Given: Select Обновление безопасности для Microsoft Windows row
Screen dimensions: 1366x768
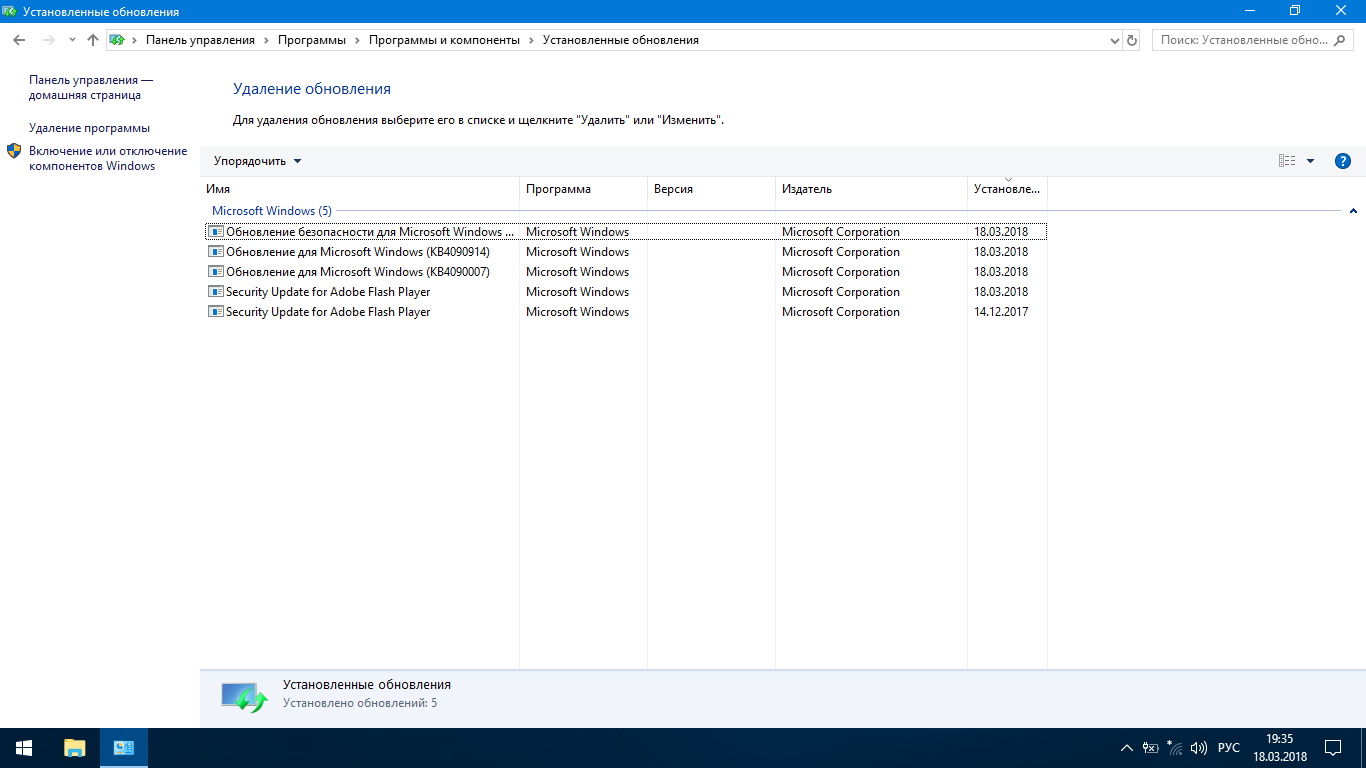Looking at the screenshot, I should (x=626, y=232).
